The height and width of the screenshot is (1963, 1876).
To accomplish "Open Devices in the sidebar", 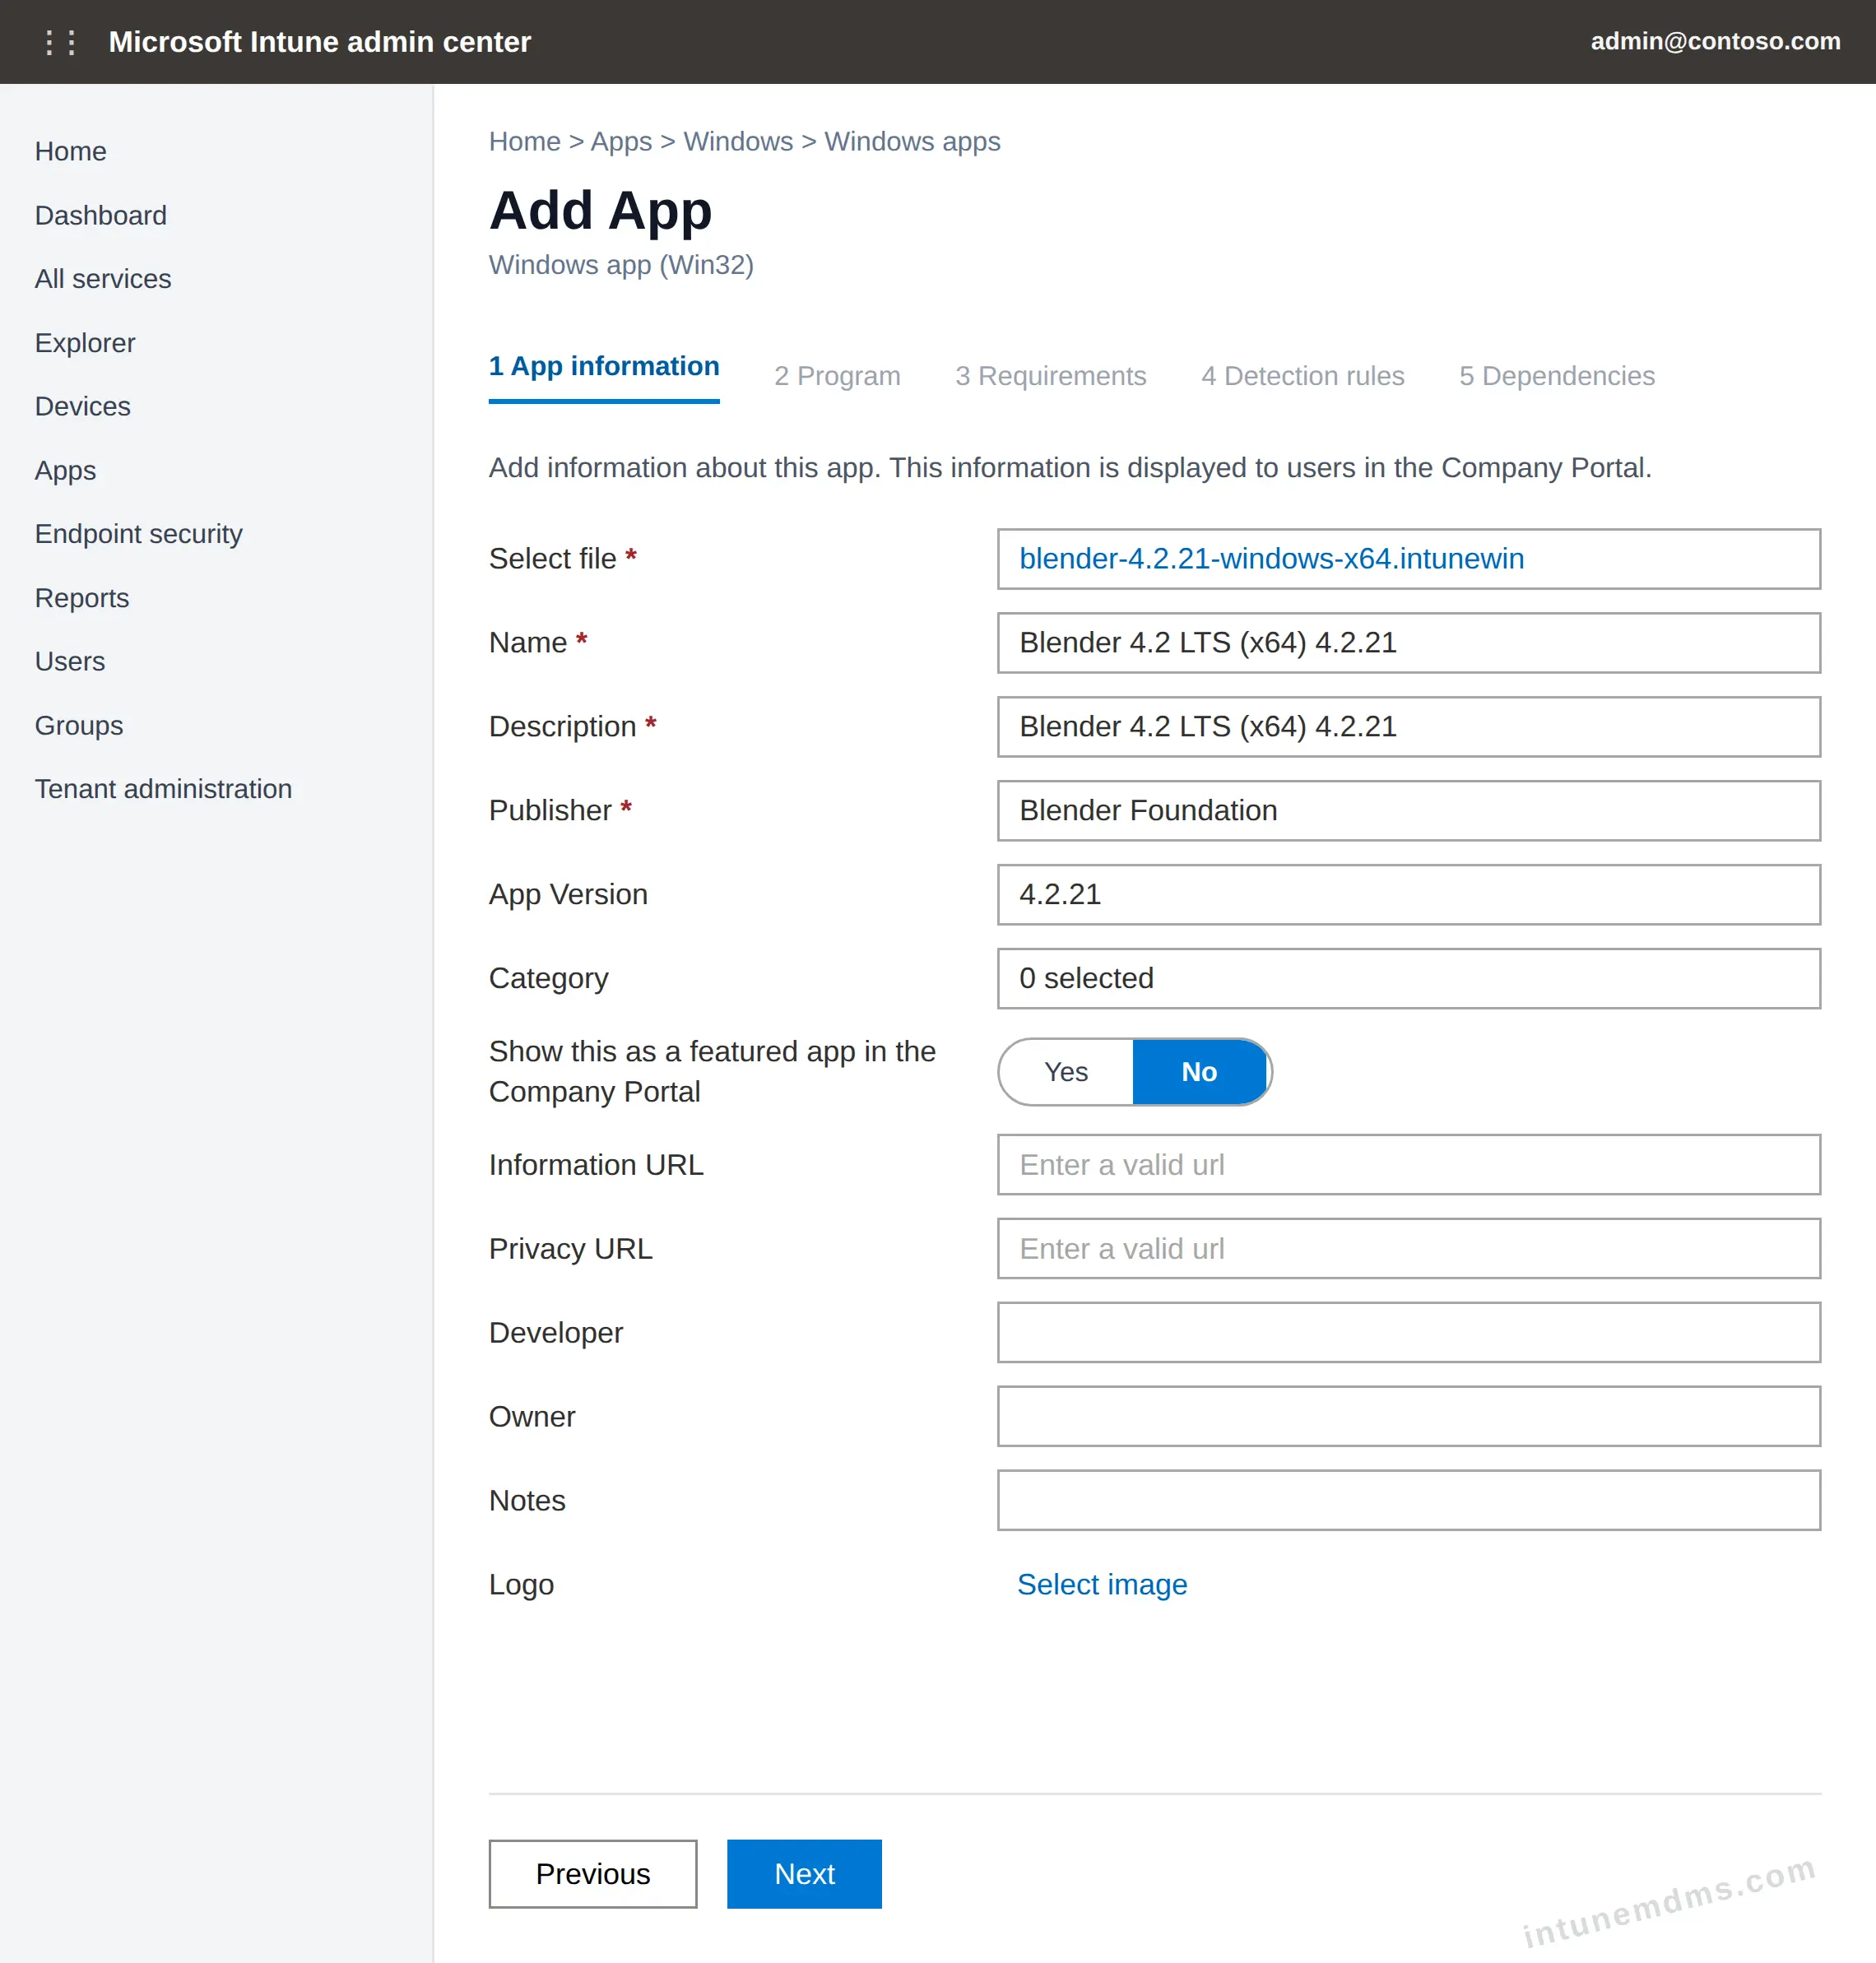I will coord(83,406).
